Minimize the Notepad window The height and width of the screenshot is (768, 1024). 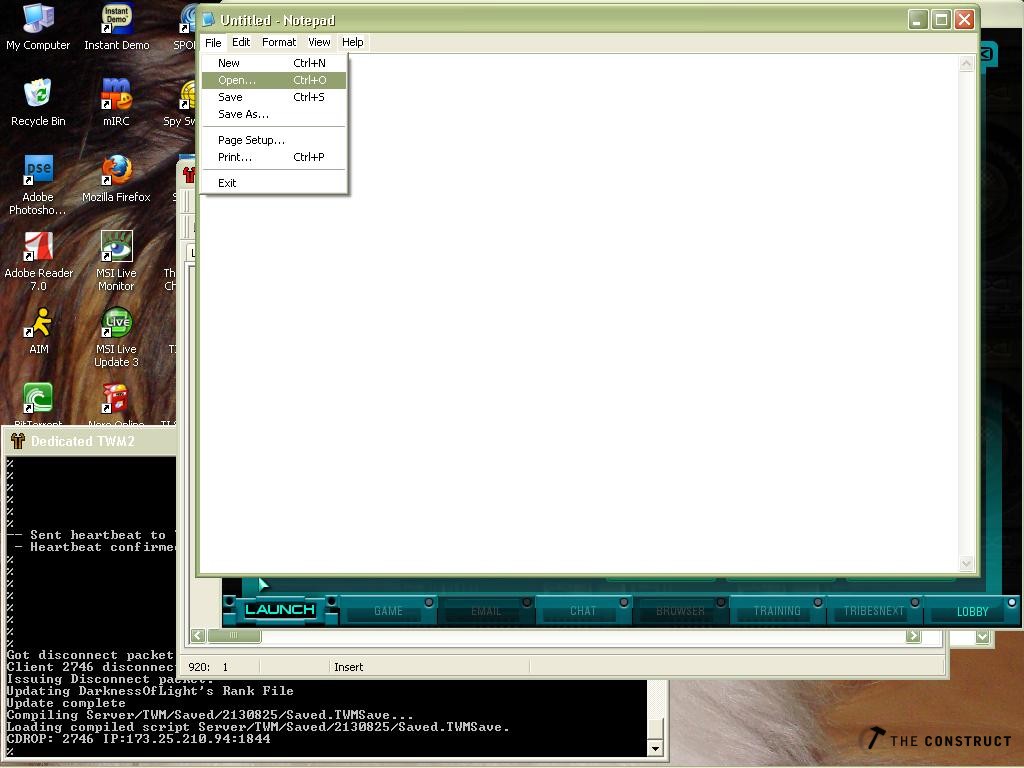tap(918, 20)
